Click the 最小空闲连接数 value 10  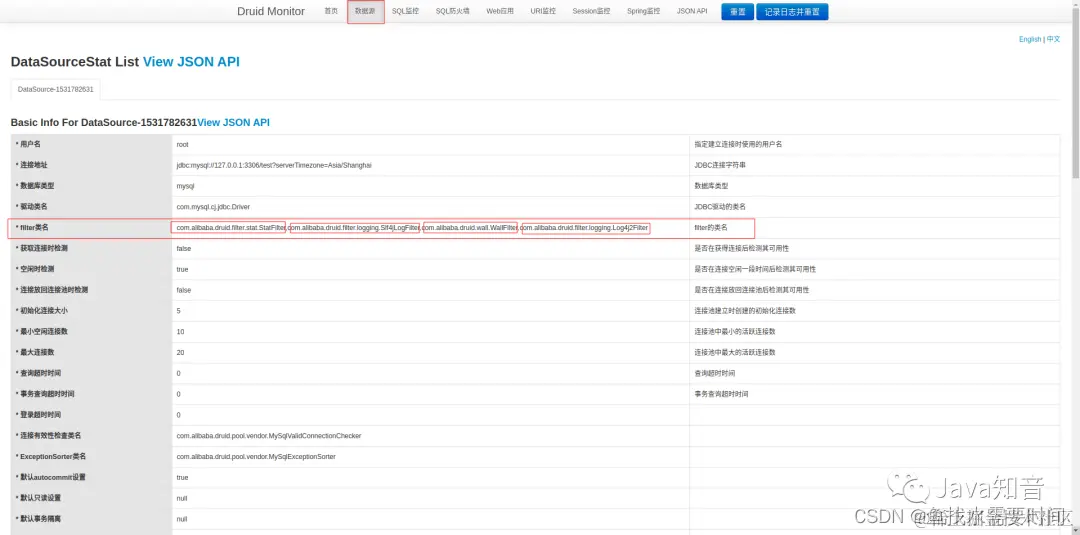pos(180,331)
